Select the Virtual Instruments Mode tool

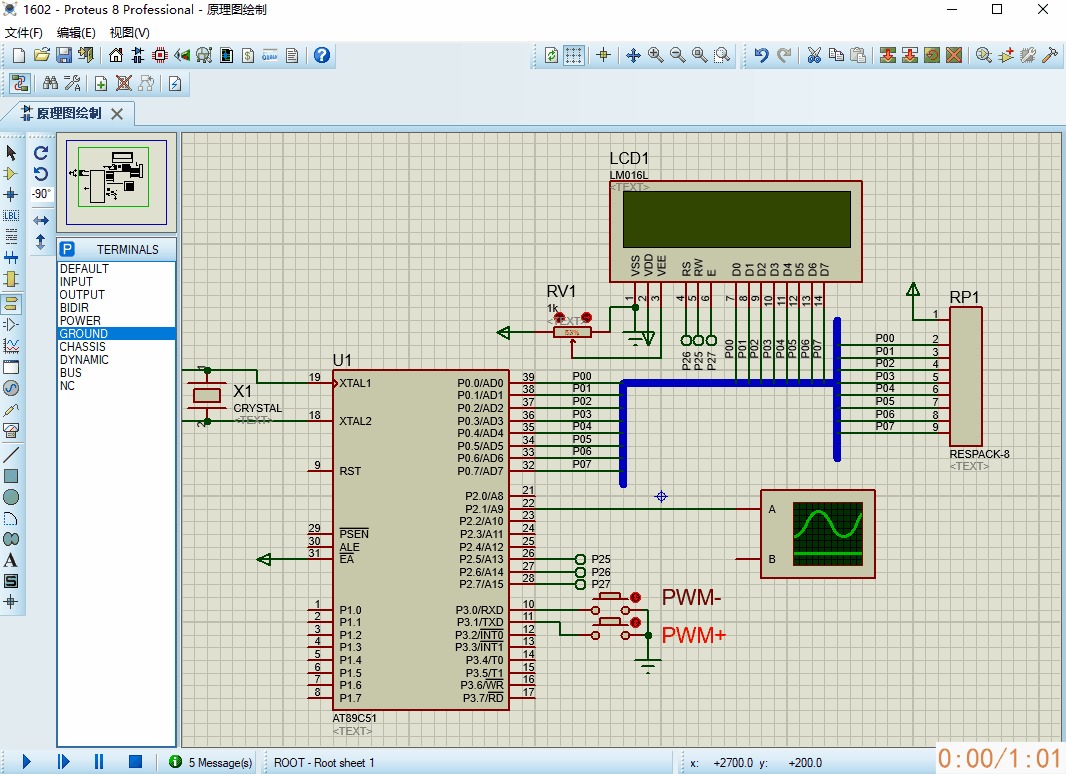[11, 431]
